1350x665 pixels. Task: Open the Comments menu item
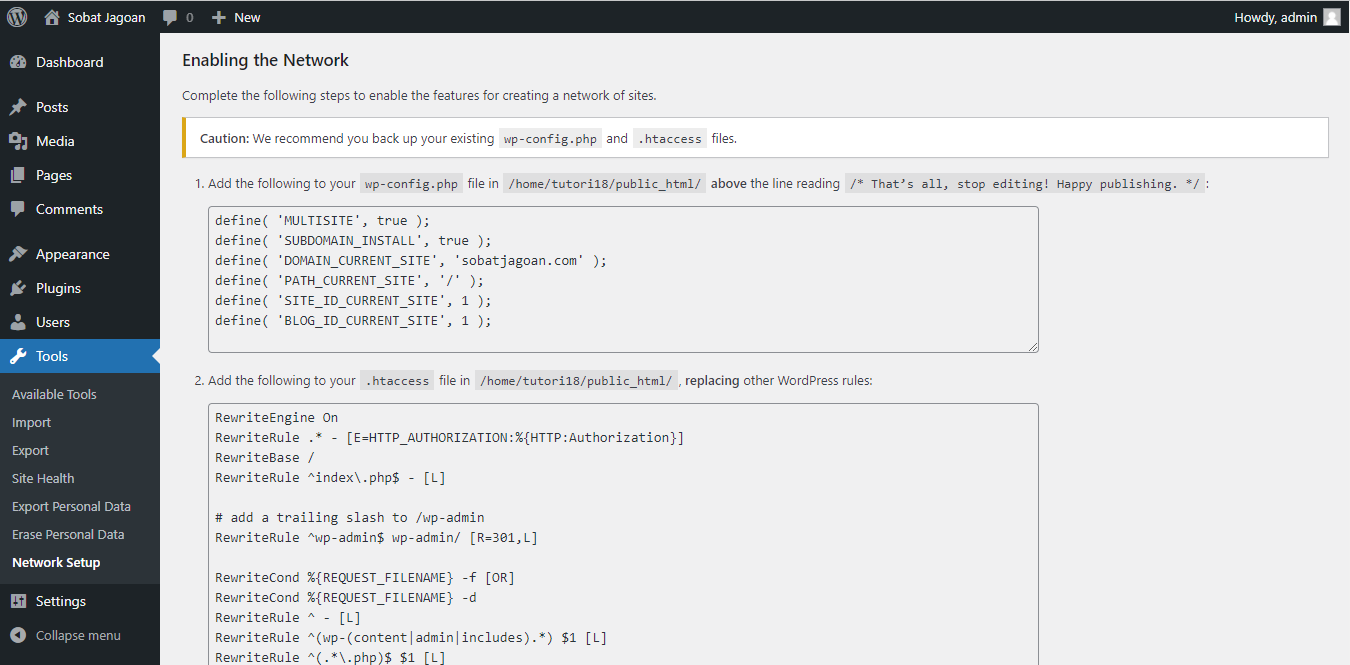(80, 209)
